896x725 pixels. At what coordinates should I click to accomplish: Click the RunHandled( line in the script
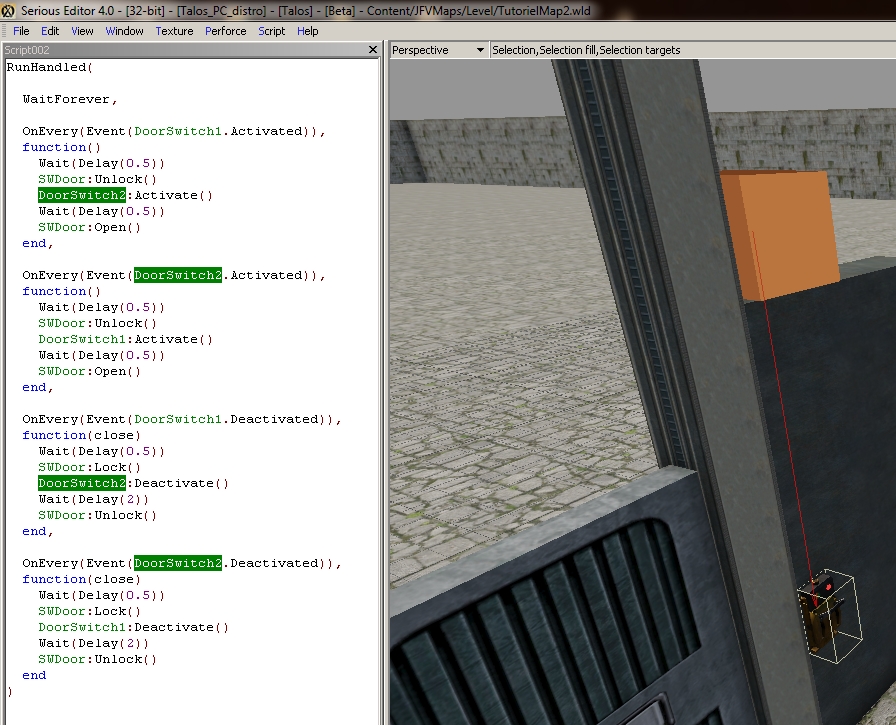50,67
